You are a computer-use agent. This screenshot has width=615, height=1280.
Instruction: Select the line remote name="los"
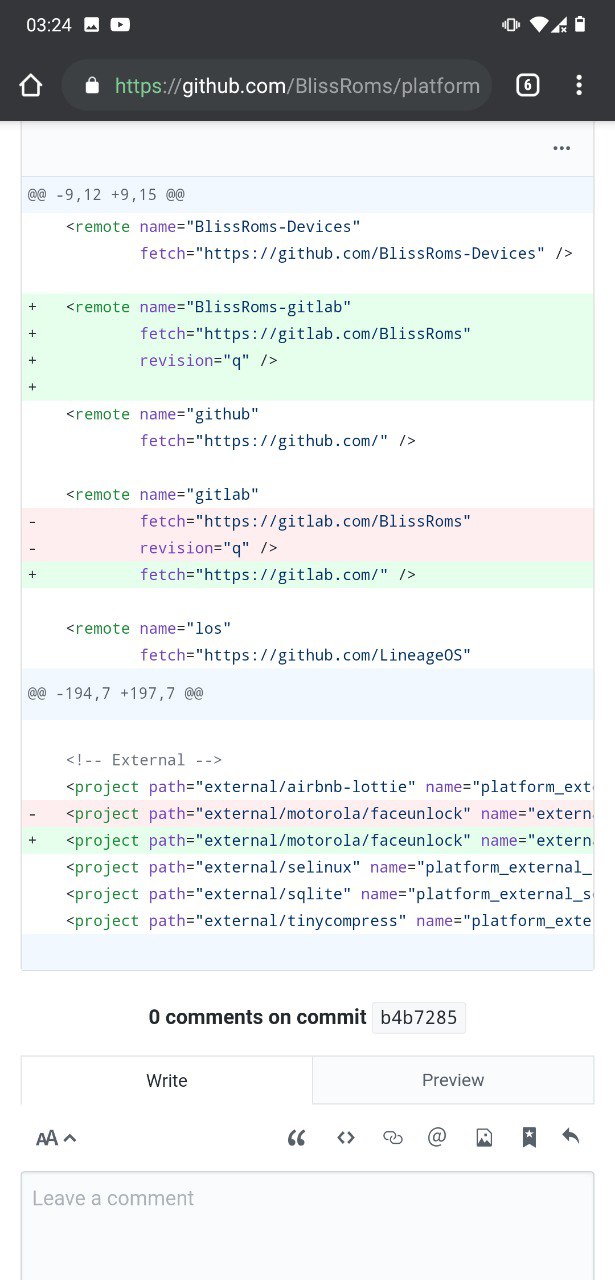[x=308, y=628]
